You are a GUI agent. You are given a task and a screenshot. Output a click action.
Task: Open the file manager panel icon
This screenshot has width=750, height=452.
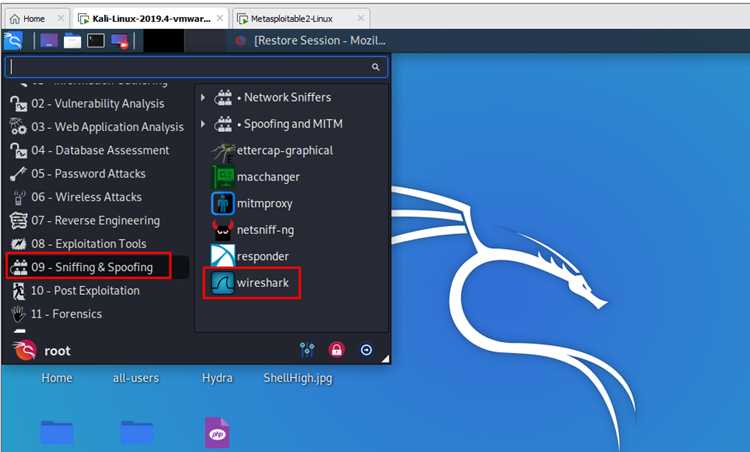72,41
